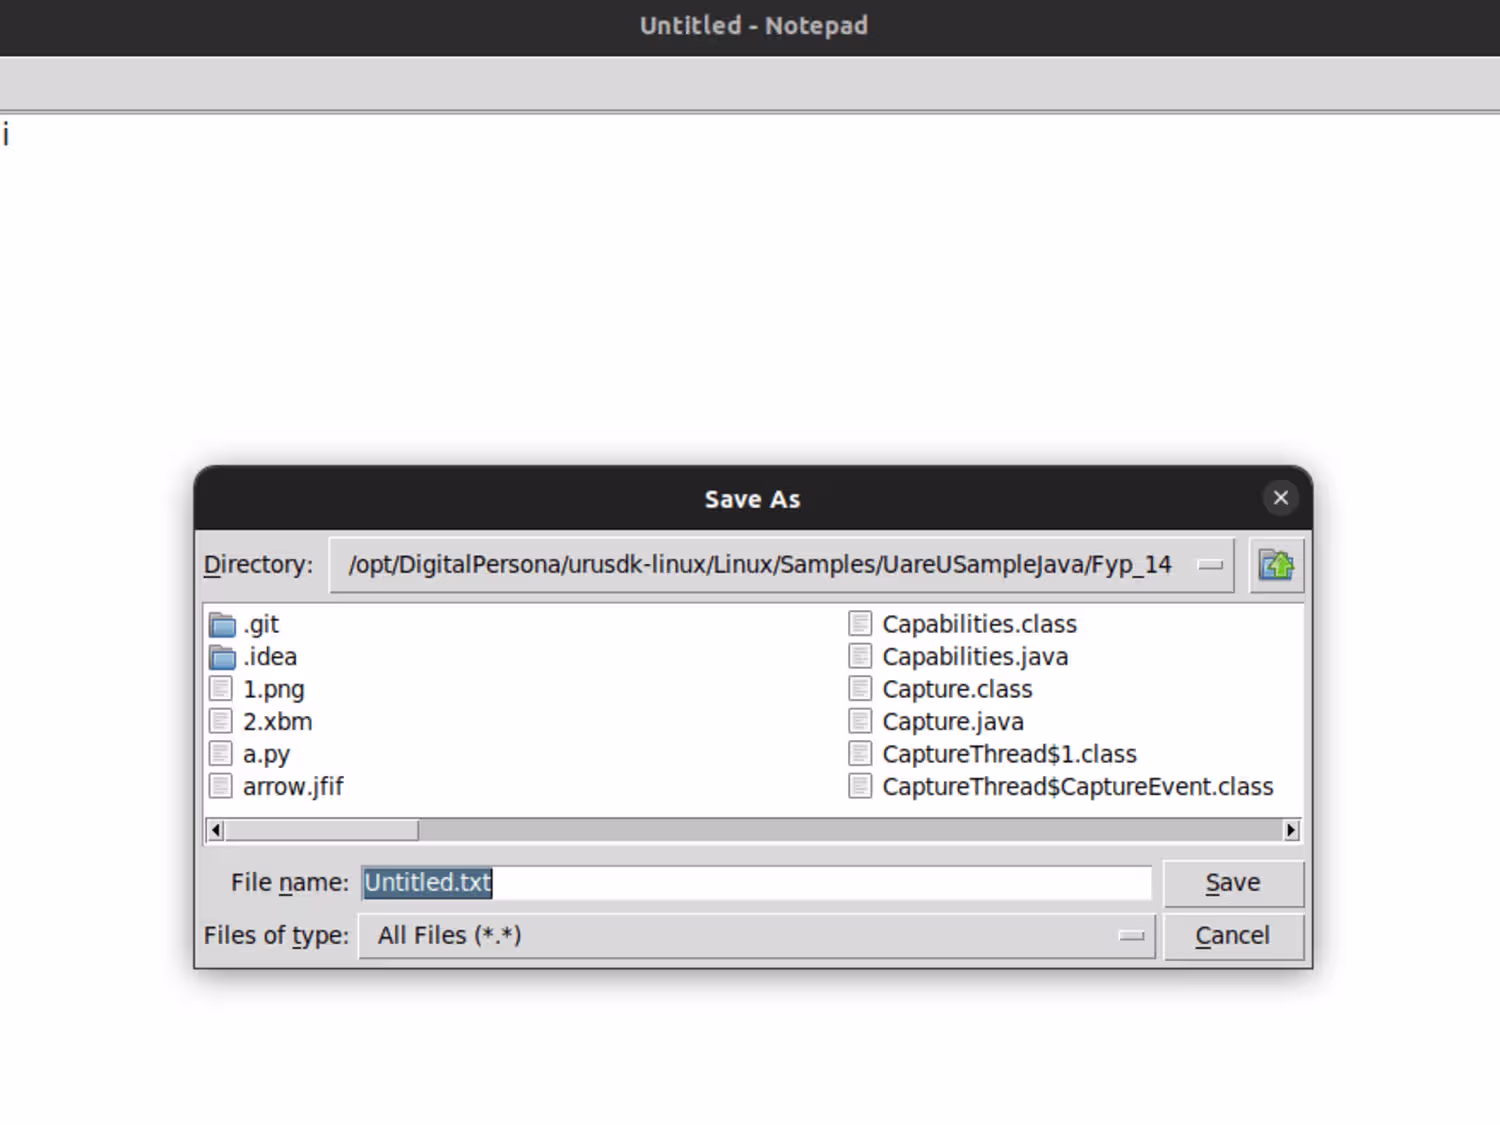Select 1.png file icon

coord(221,689)
